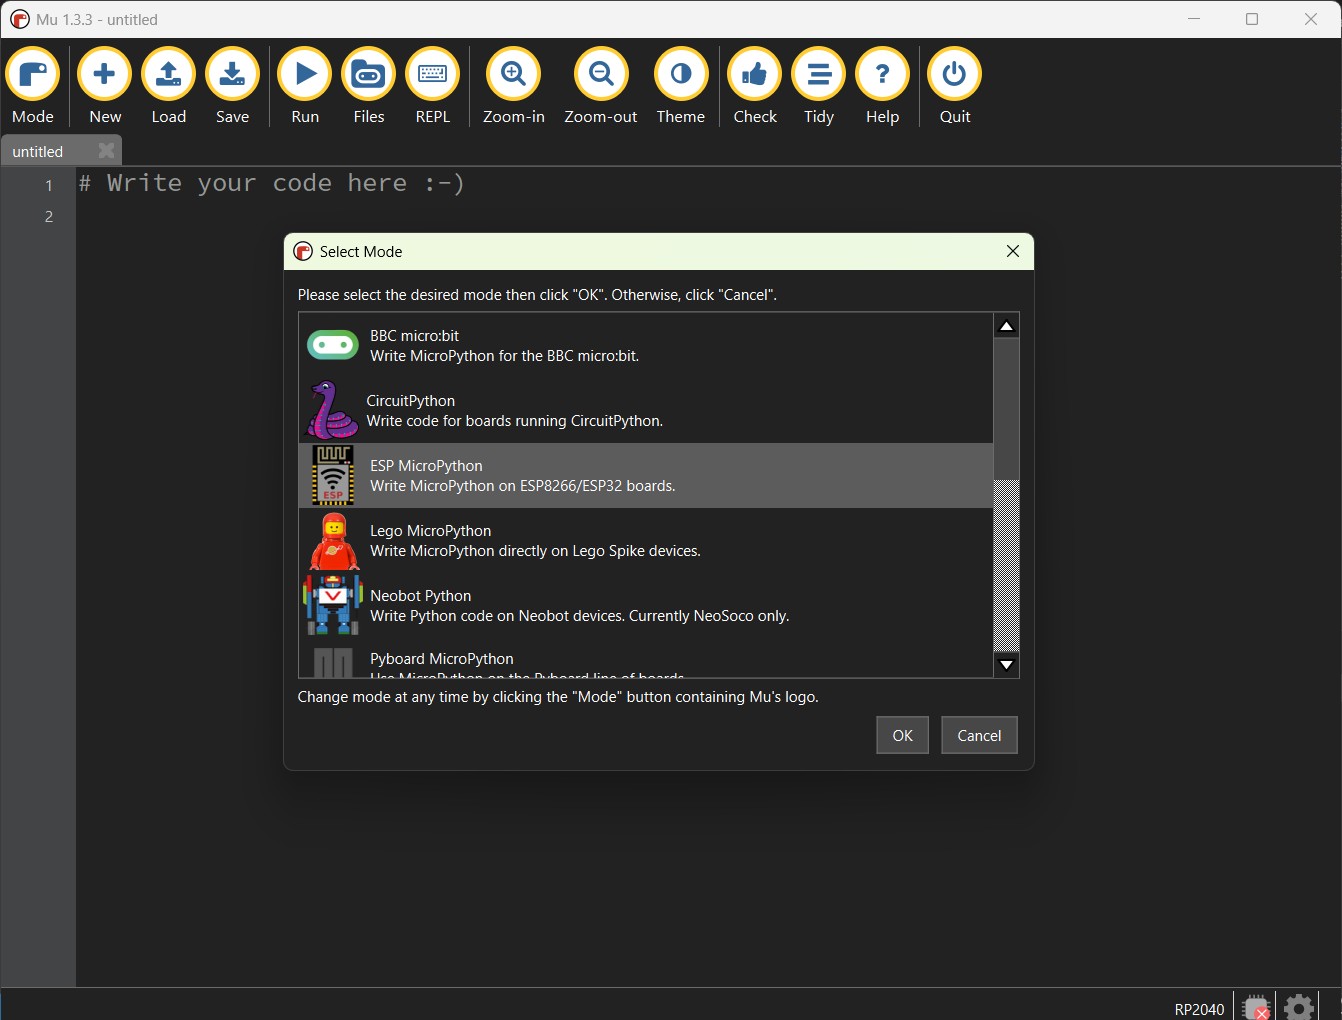Select the Lego MicroPython minifigure icon
Image resolution: width=1342 pixels, height=1020 pixels.
pyautogui.click(x=334, y=540)
